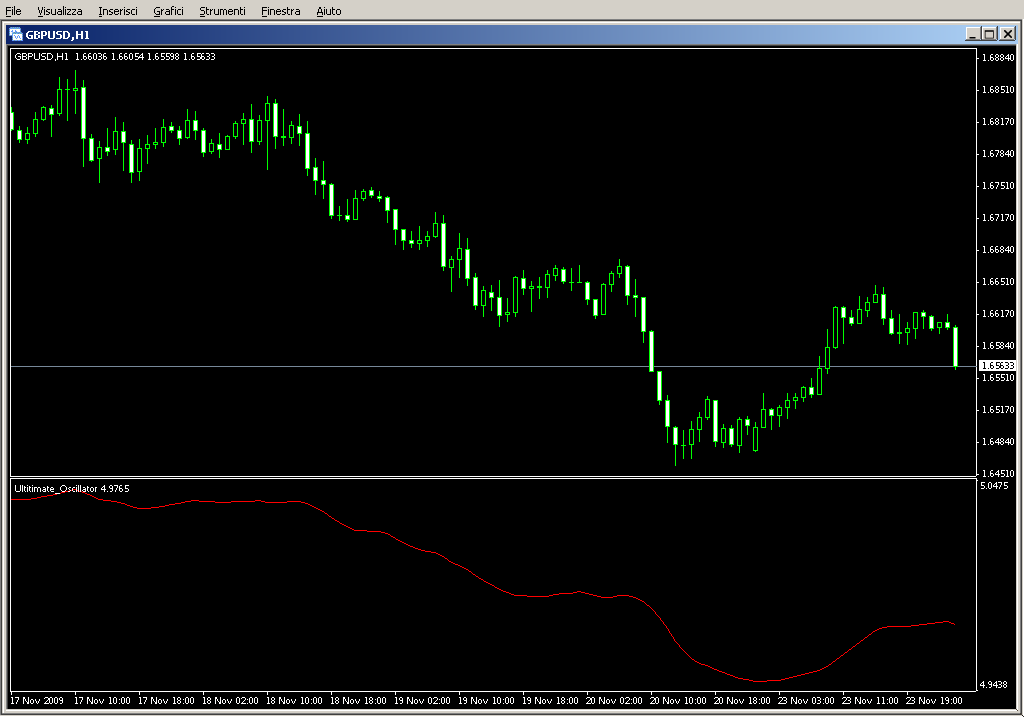This screenshot has height=717, width=1024.
Task: Click the 1.65840 price scale label
Action: coord(999,345)
